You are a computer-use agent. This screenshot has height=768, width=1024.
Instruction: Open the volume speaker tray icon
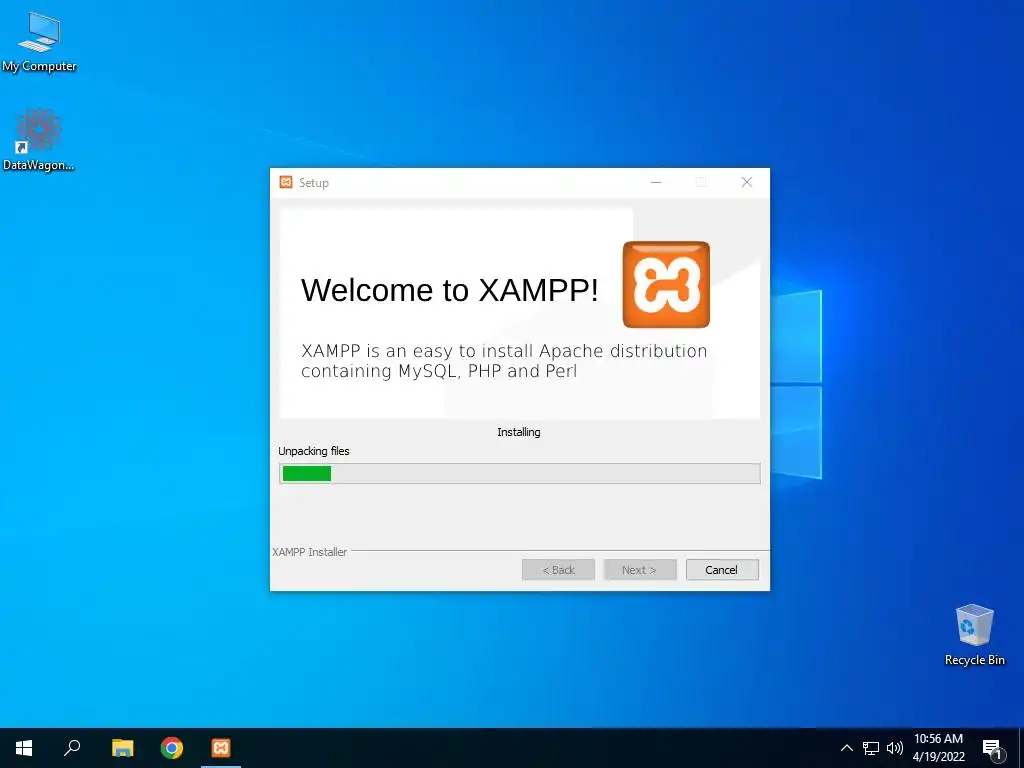point(895,748)
